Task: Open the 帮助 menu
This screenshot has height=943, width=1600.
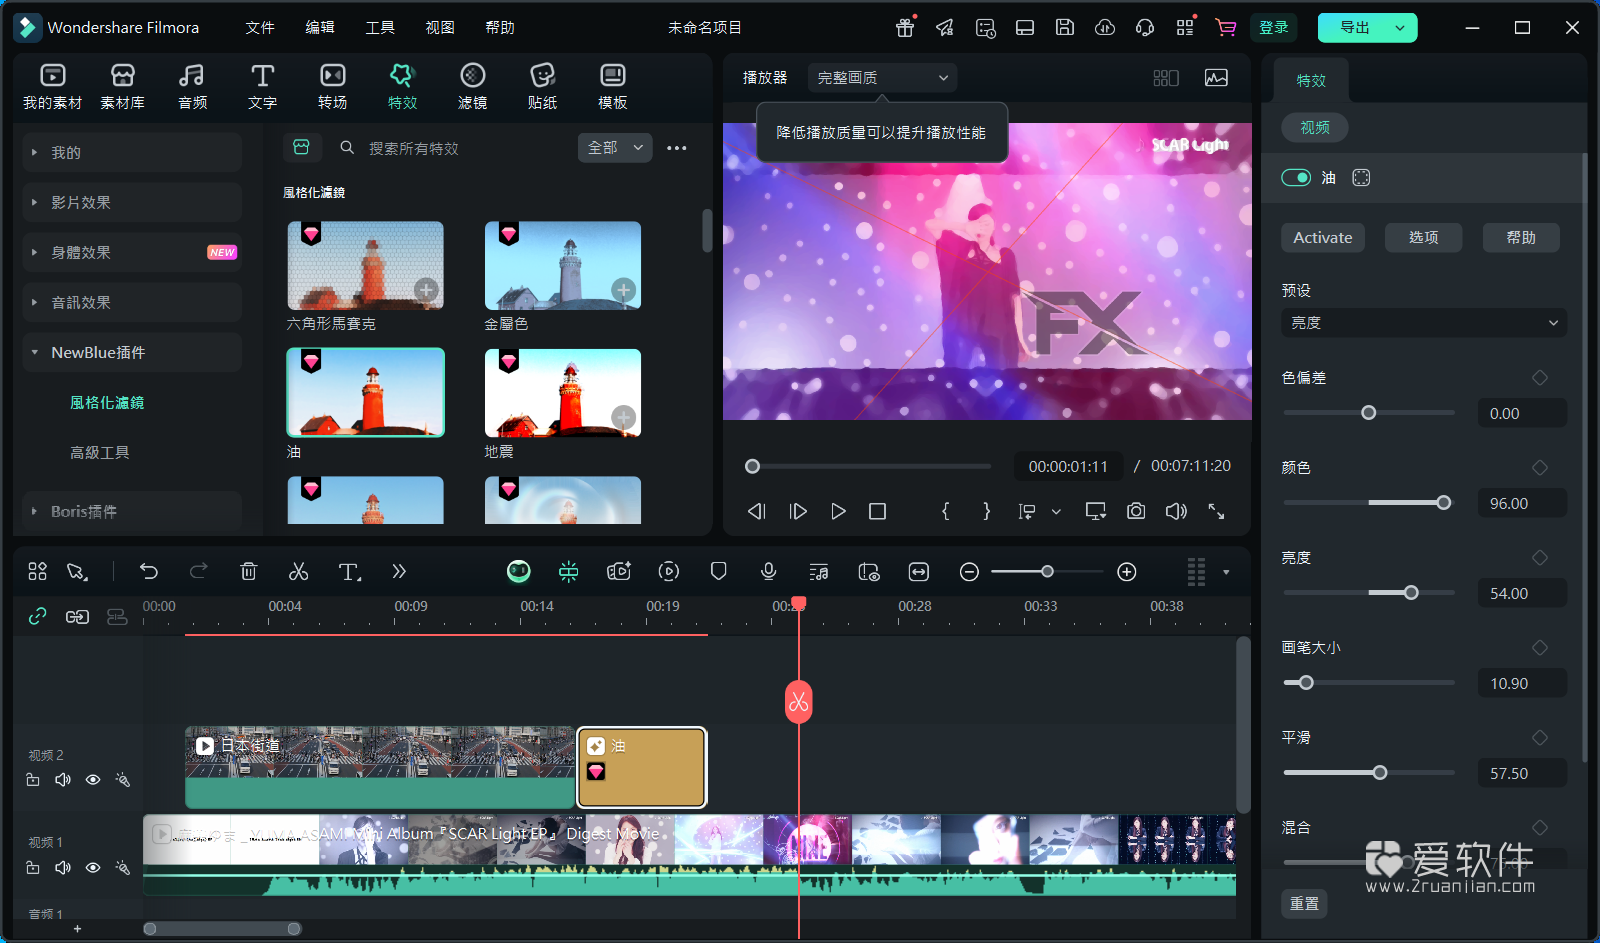Action: [500, 27]
